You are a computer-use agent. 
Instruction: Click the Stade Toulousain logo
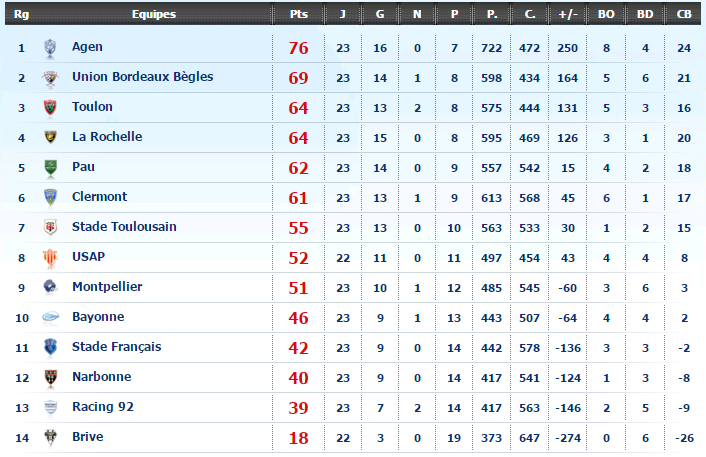[50, 228]
